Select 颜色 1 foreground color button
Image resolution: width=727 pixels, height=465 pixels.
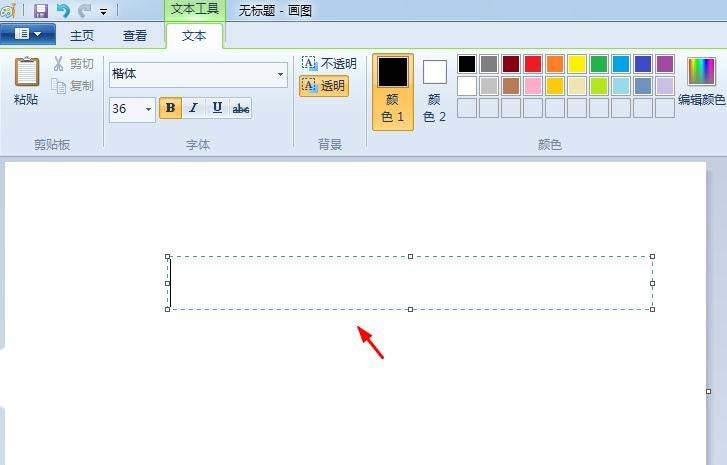(x=393, y=92)
